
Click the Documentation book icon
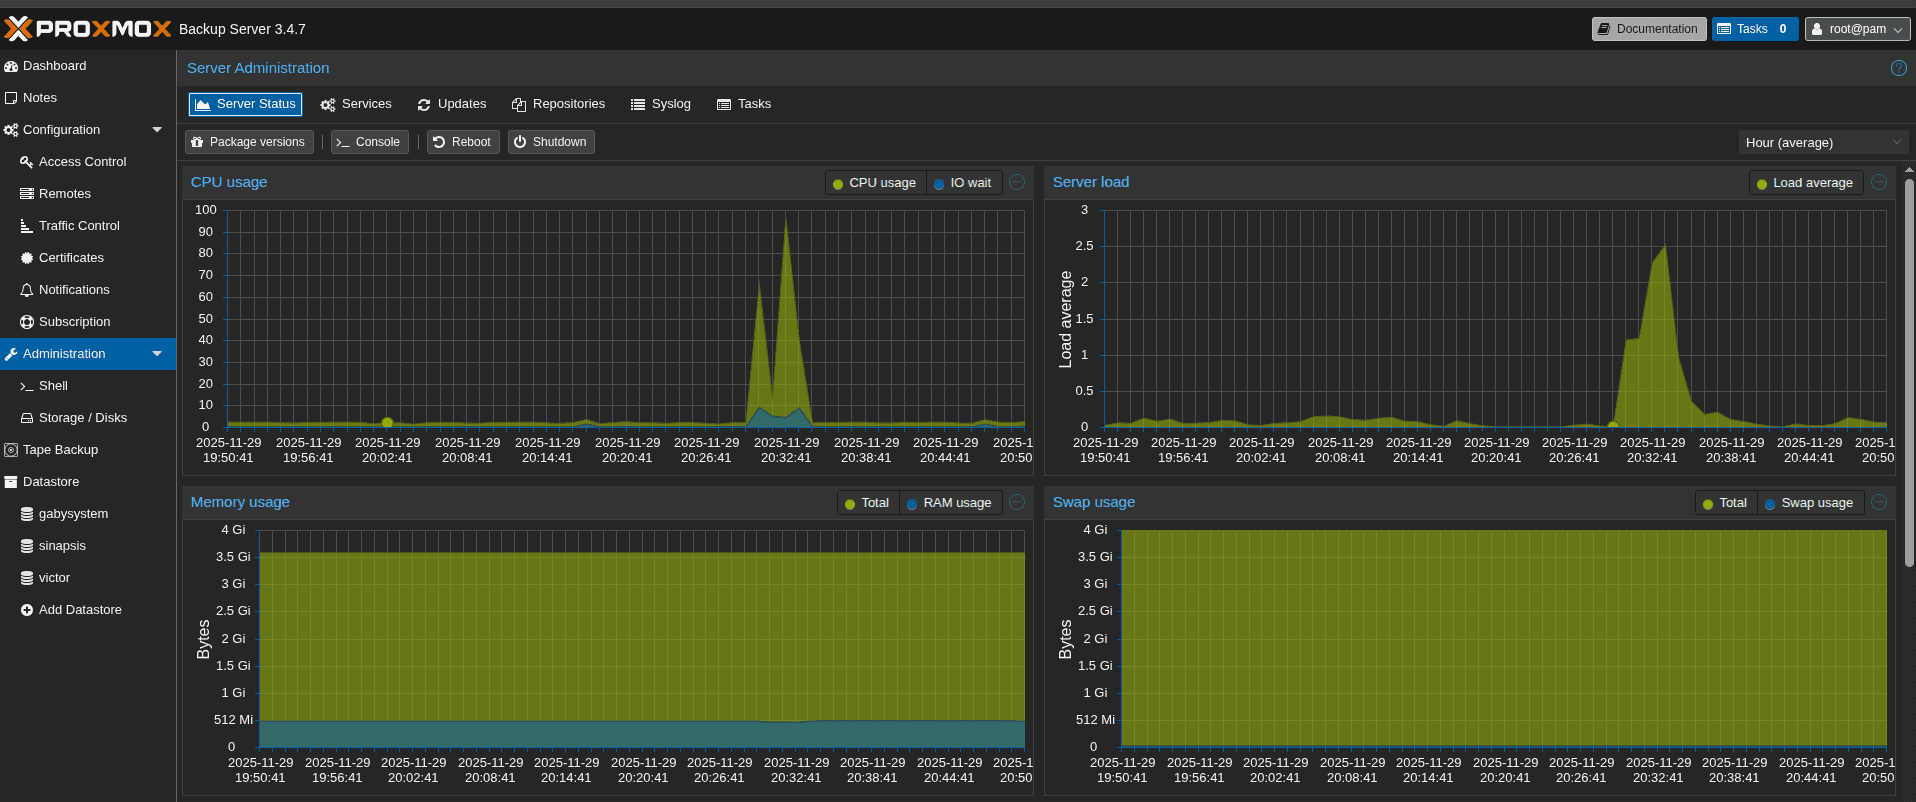click(1604, 29)
